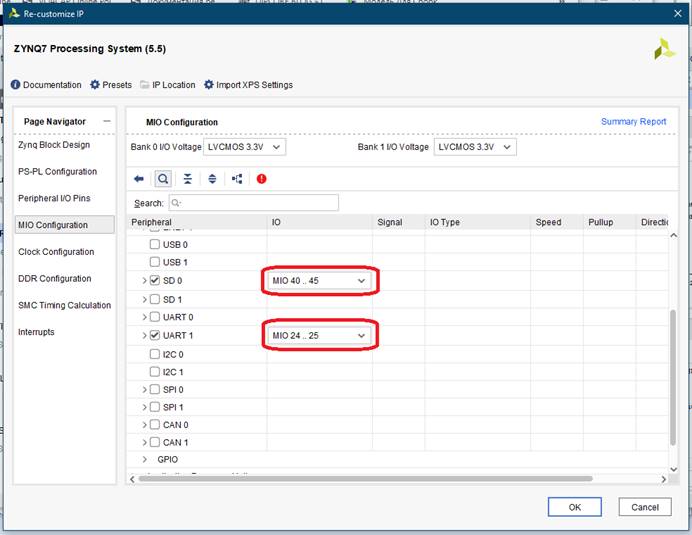Click the tree hierarchy view icon

(237, 179)
